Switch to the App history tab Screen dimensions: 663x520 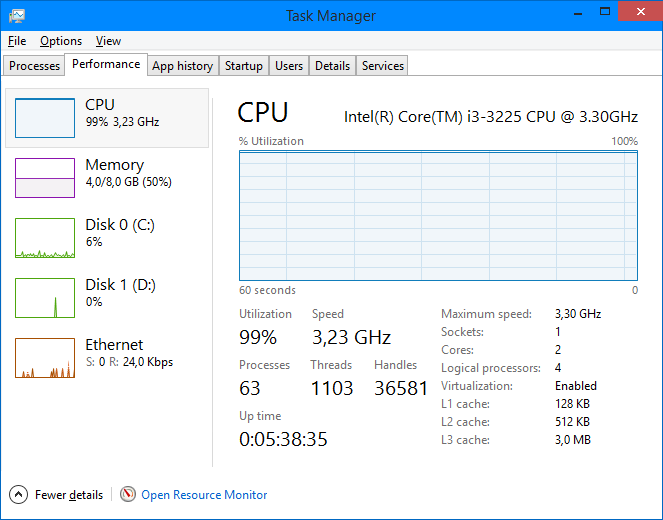182,66
